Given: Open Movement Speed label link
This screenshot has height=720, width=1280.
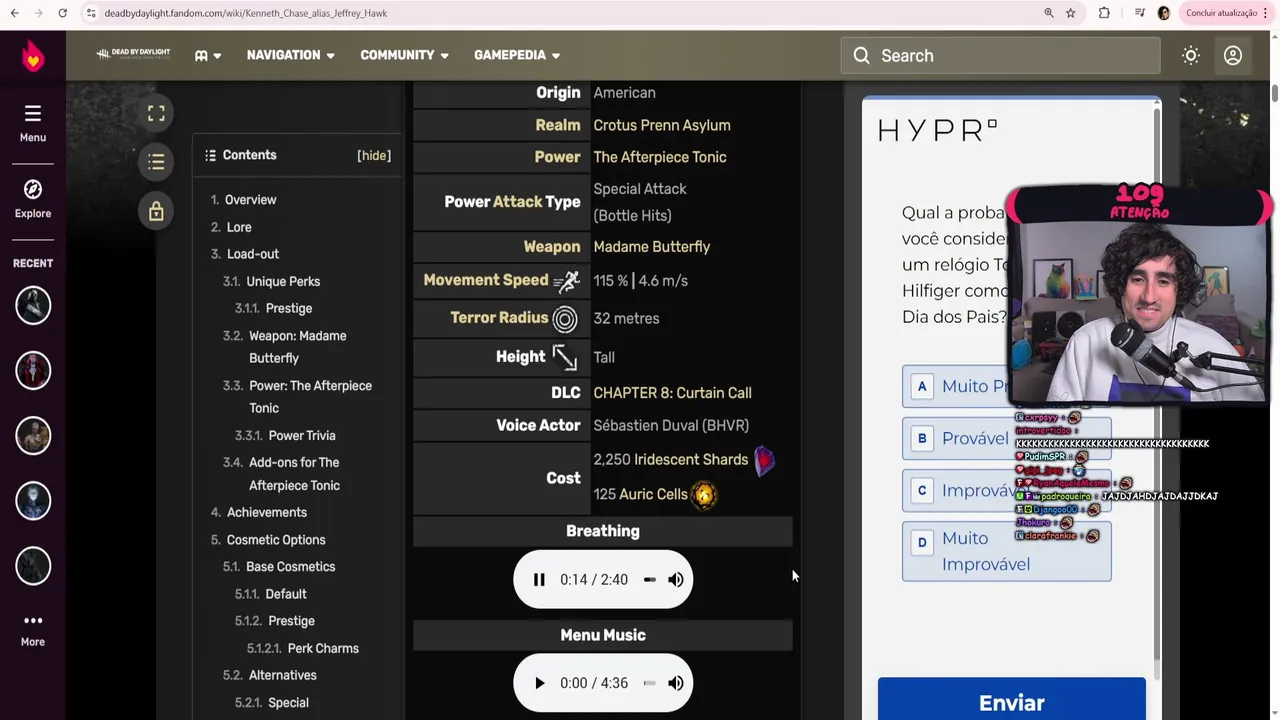Looking at the screenshot, I should 486,280.
